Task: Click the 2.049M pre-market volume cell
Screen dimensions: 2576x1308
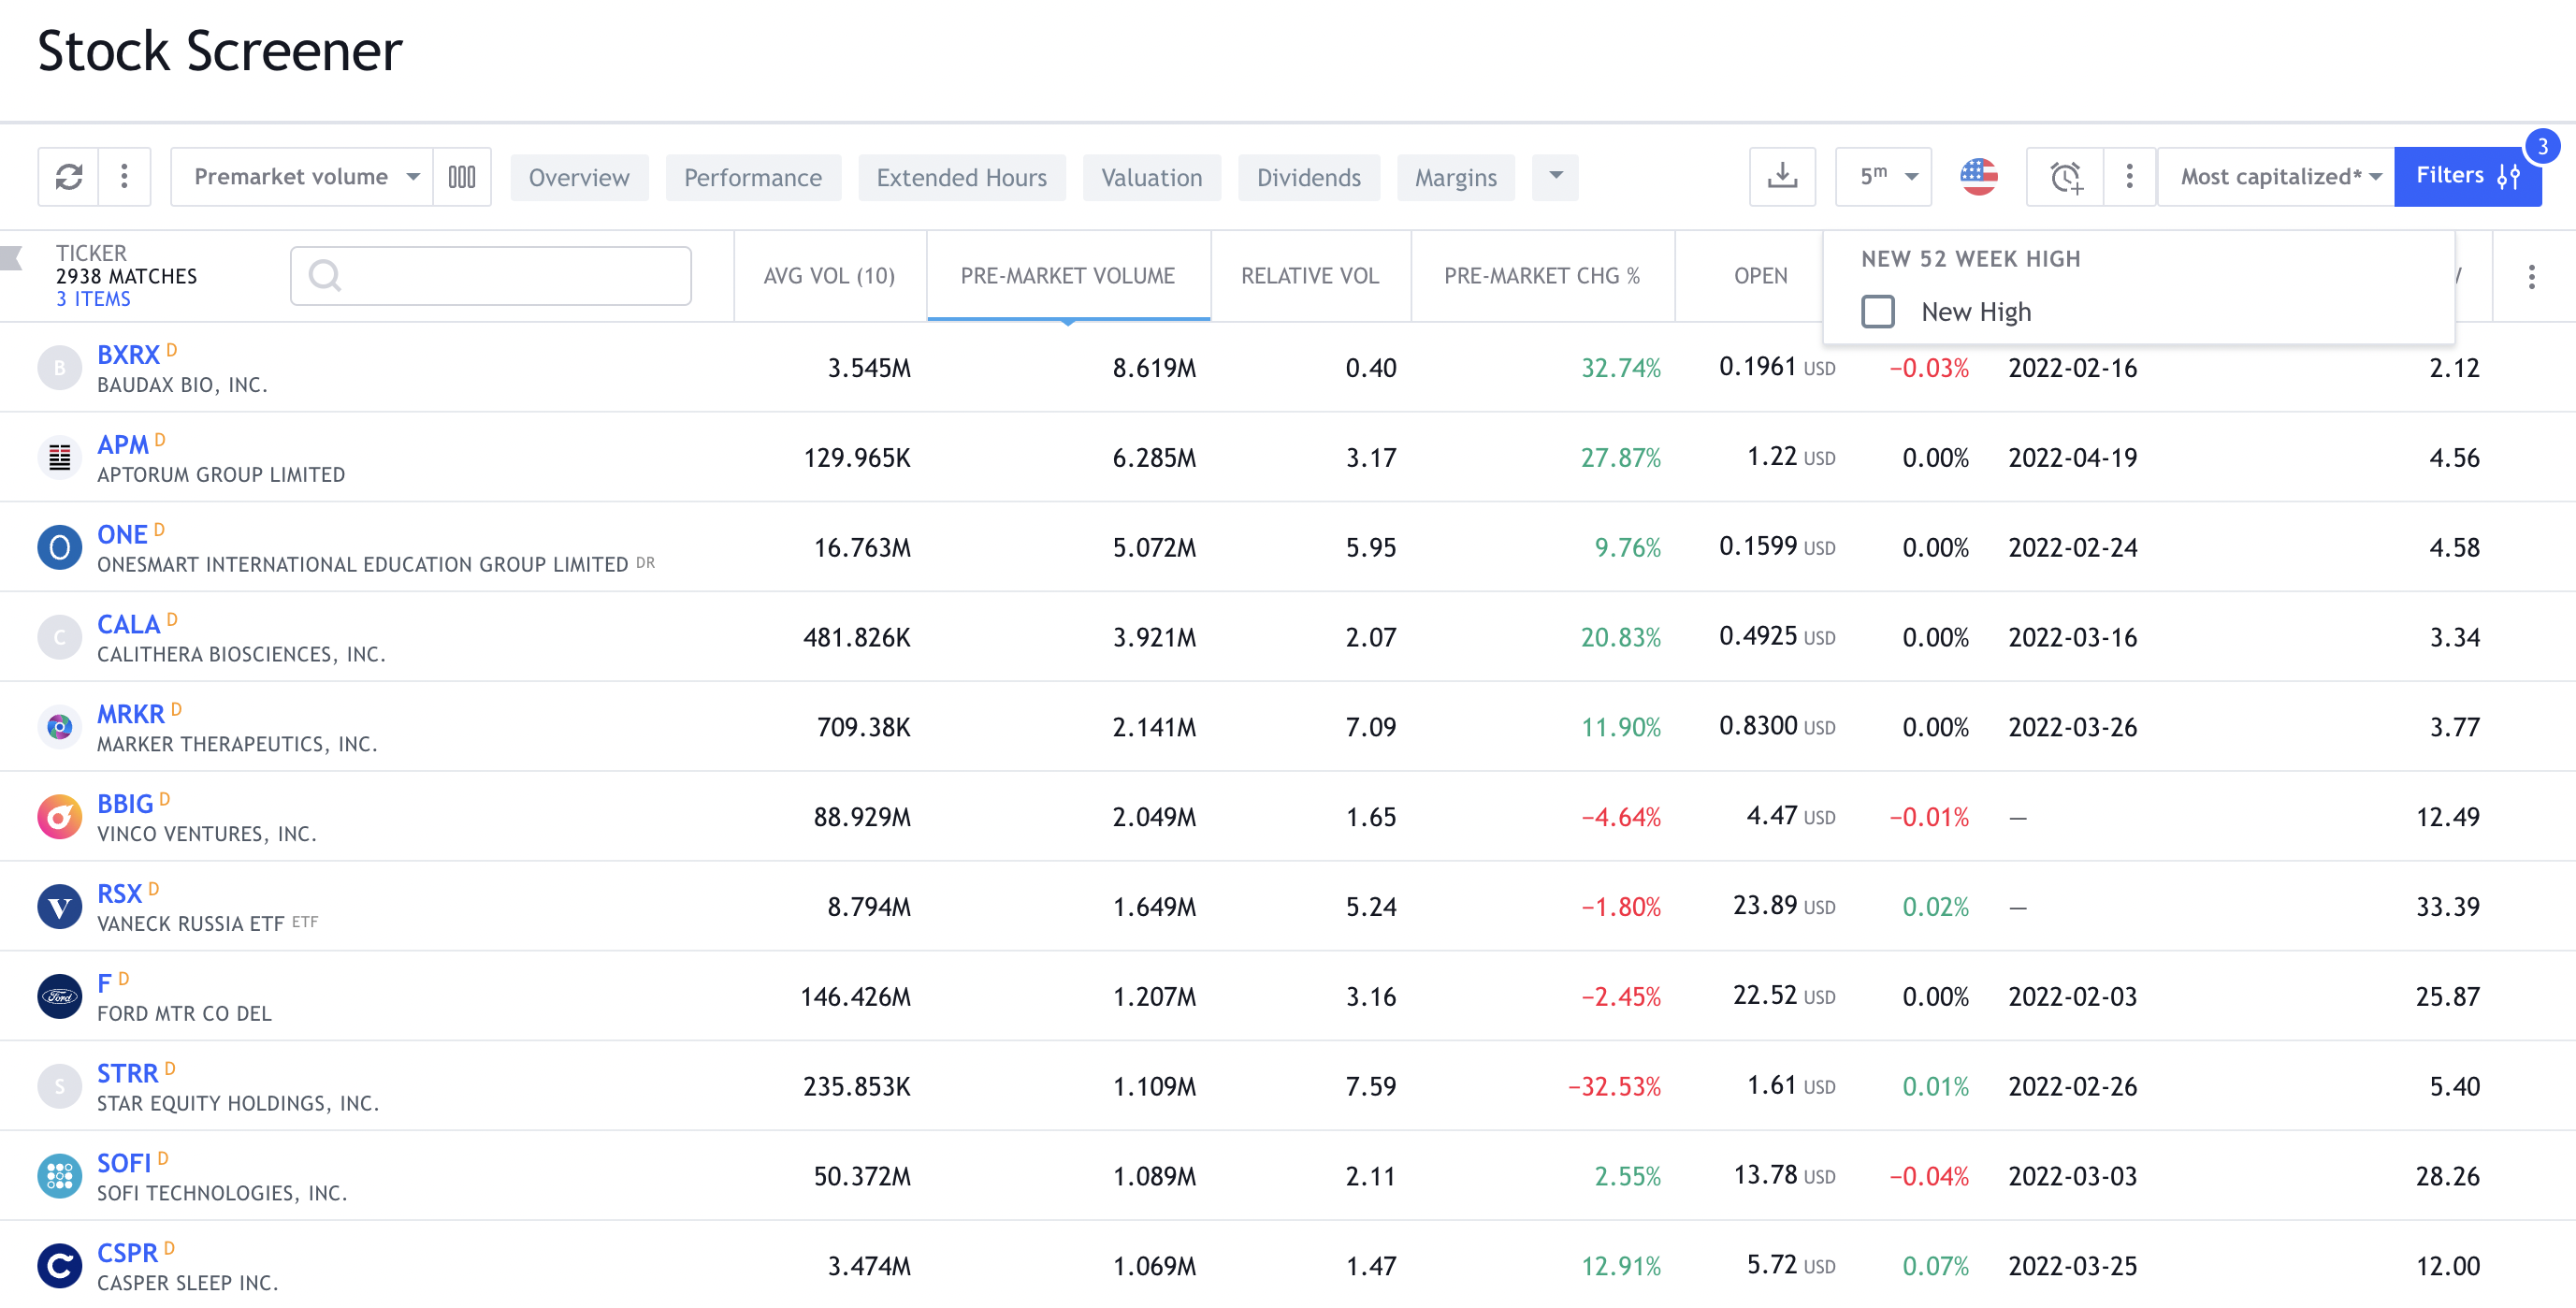Action: [1154, 818]
